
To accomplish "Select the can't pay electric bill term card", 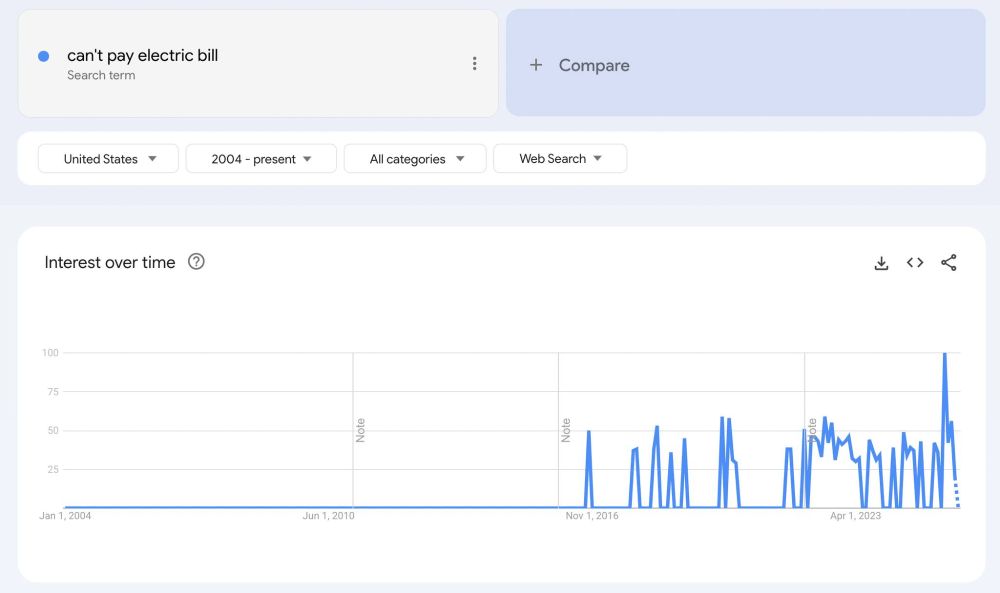I will pyautogui.click(x=258, y=62).
